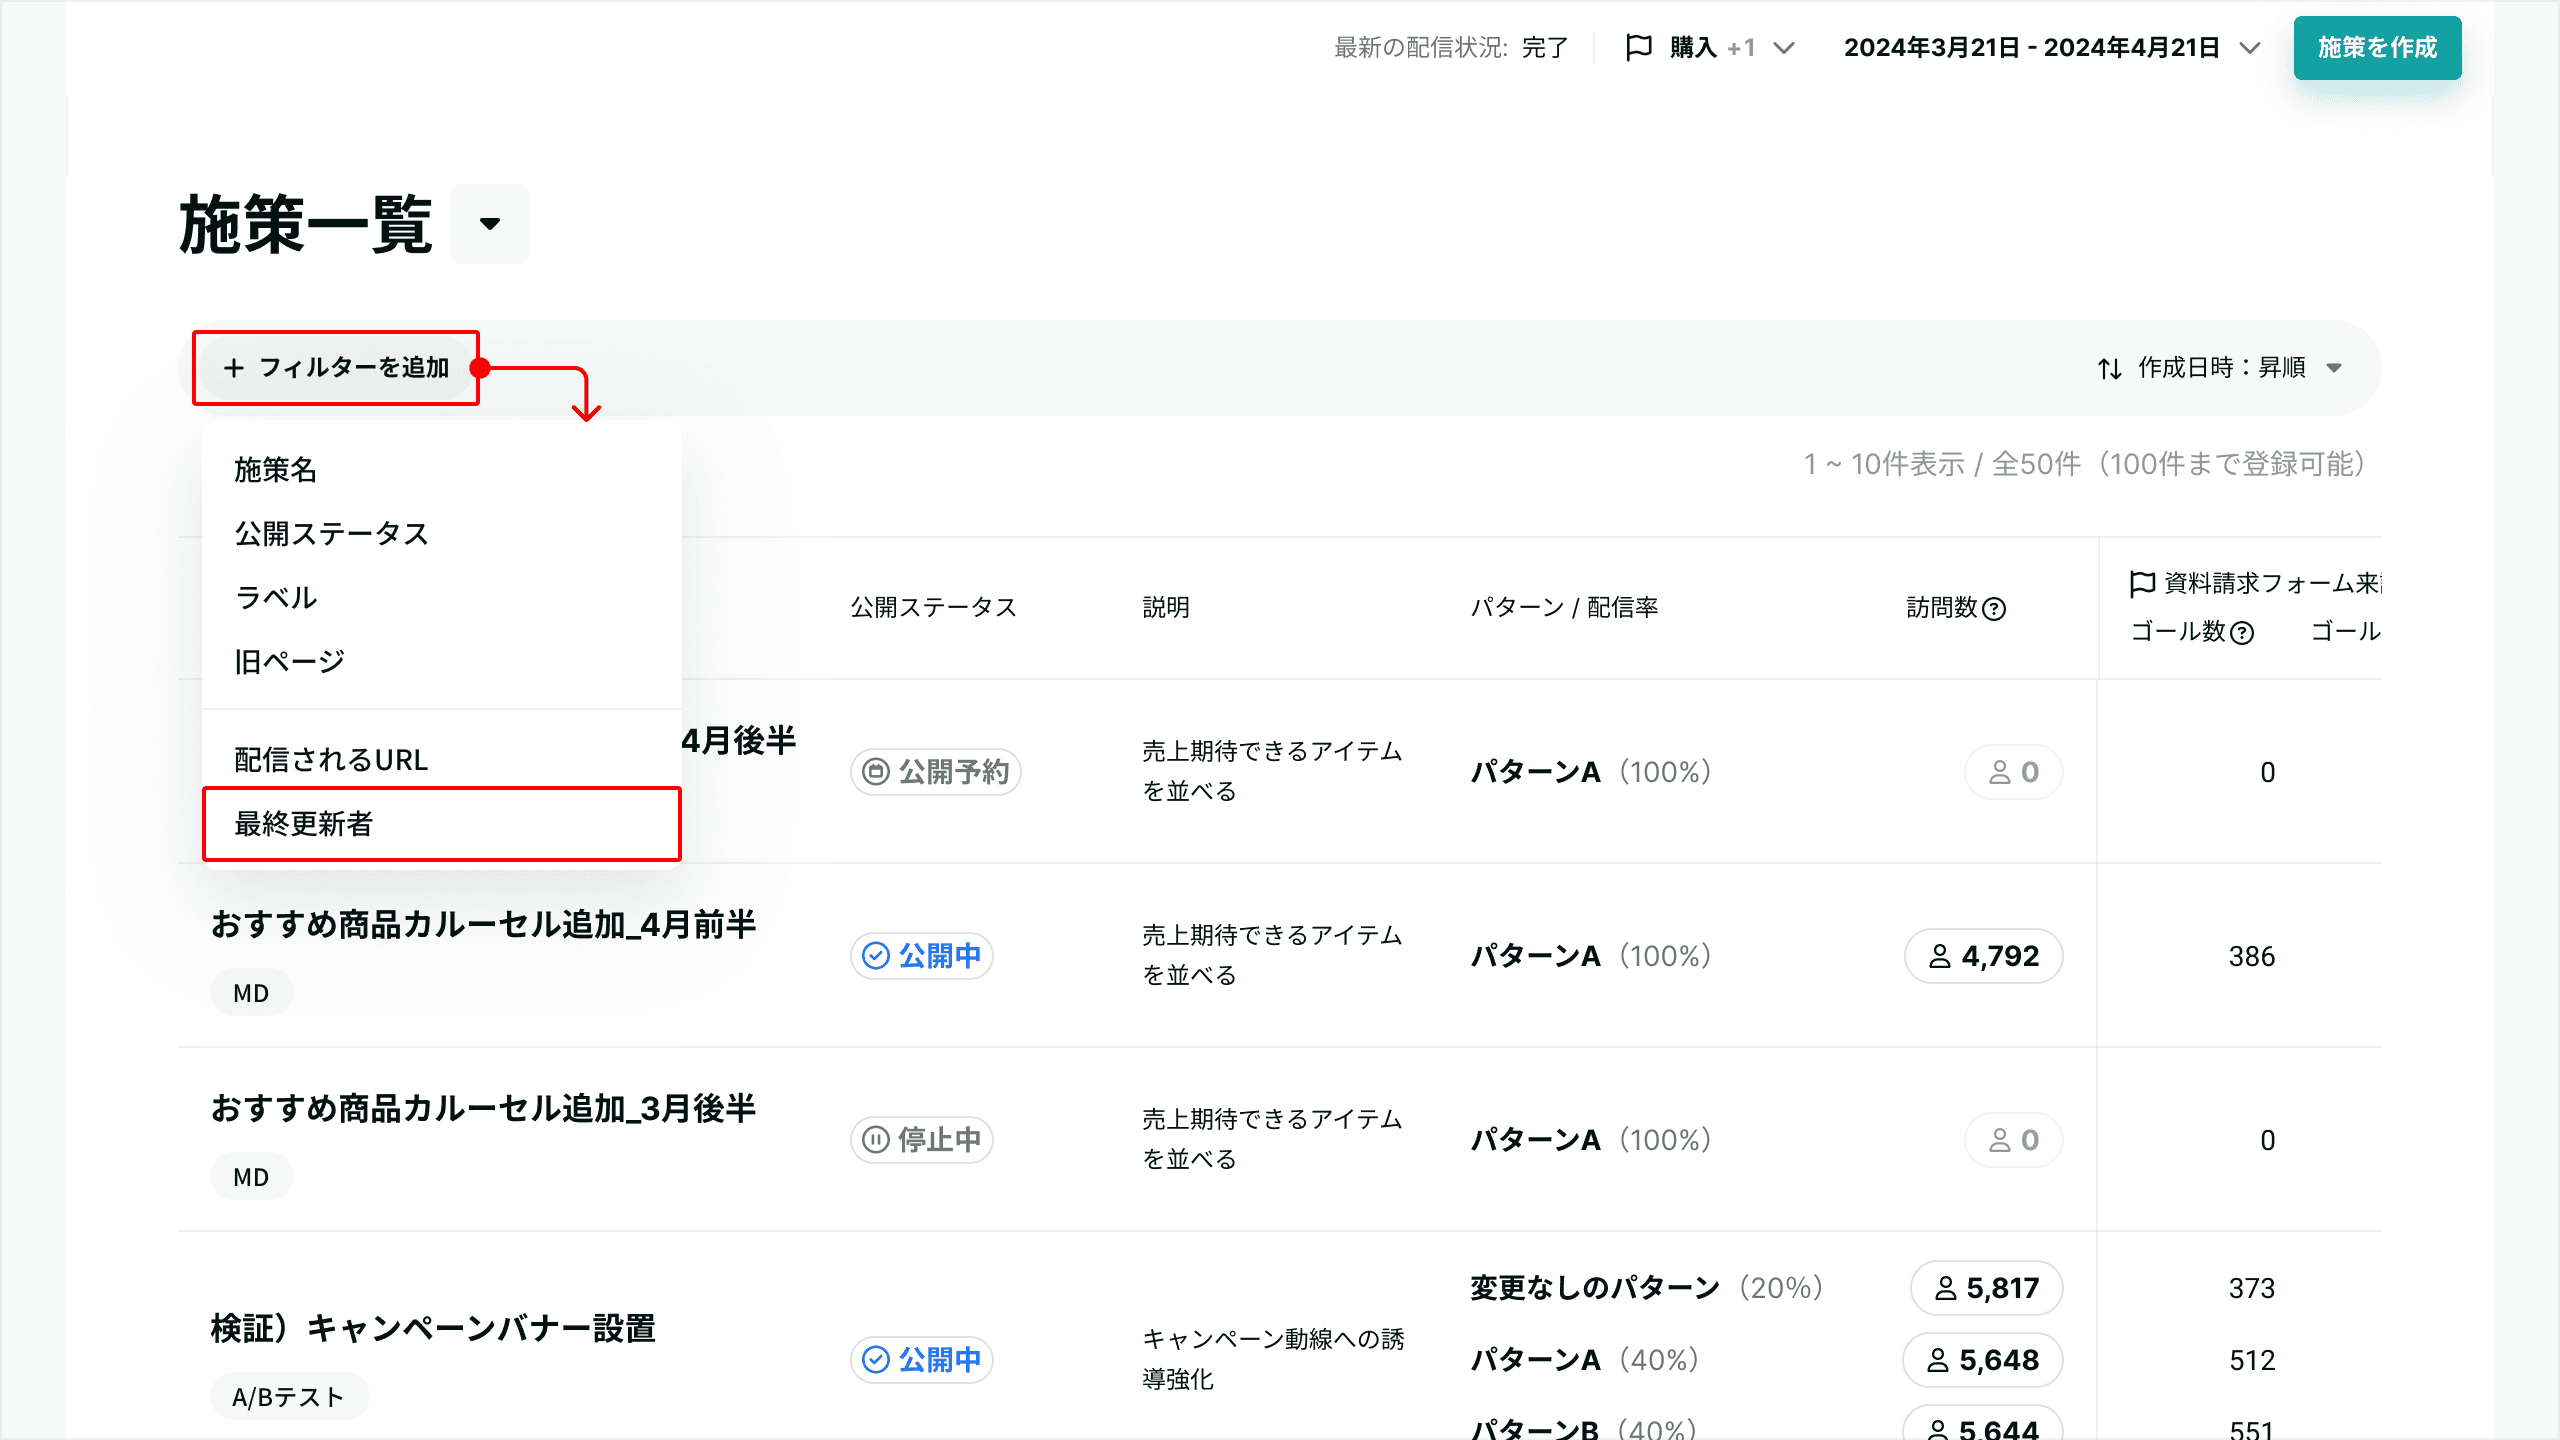Select 配信されるURL filter option
The image size is (2560, 1440).
[x=331, y=760]
